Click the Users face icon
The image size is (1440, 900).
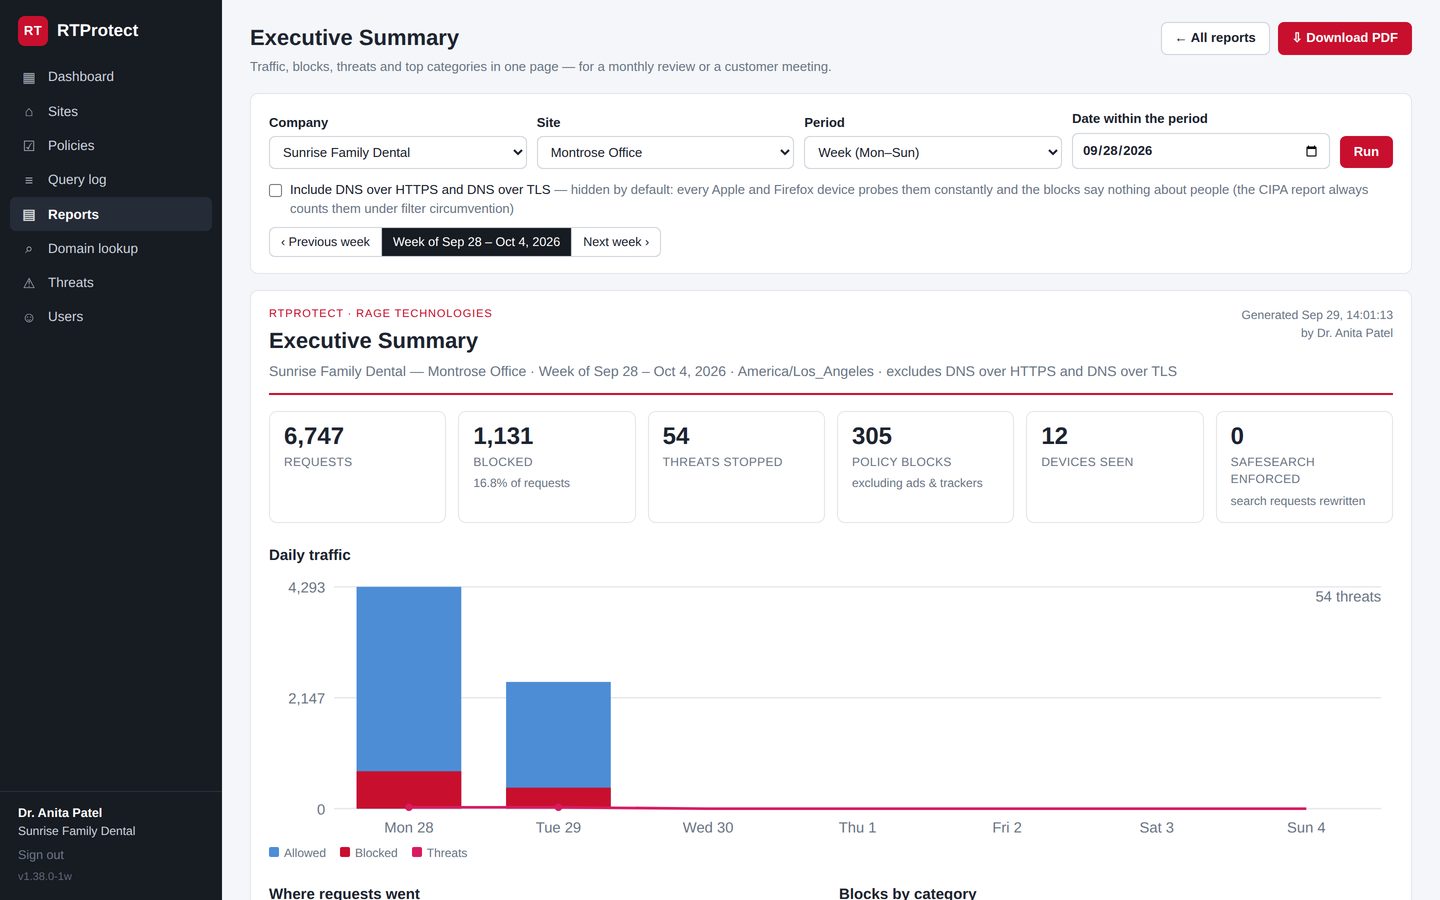coord(29,317)
